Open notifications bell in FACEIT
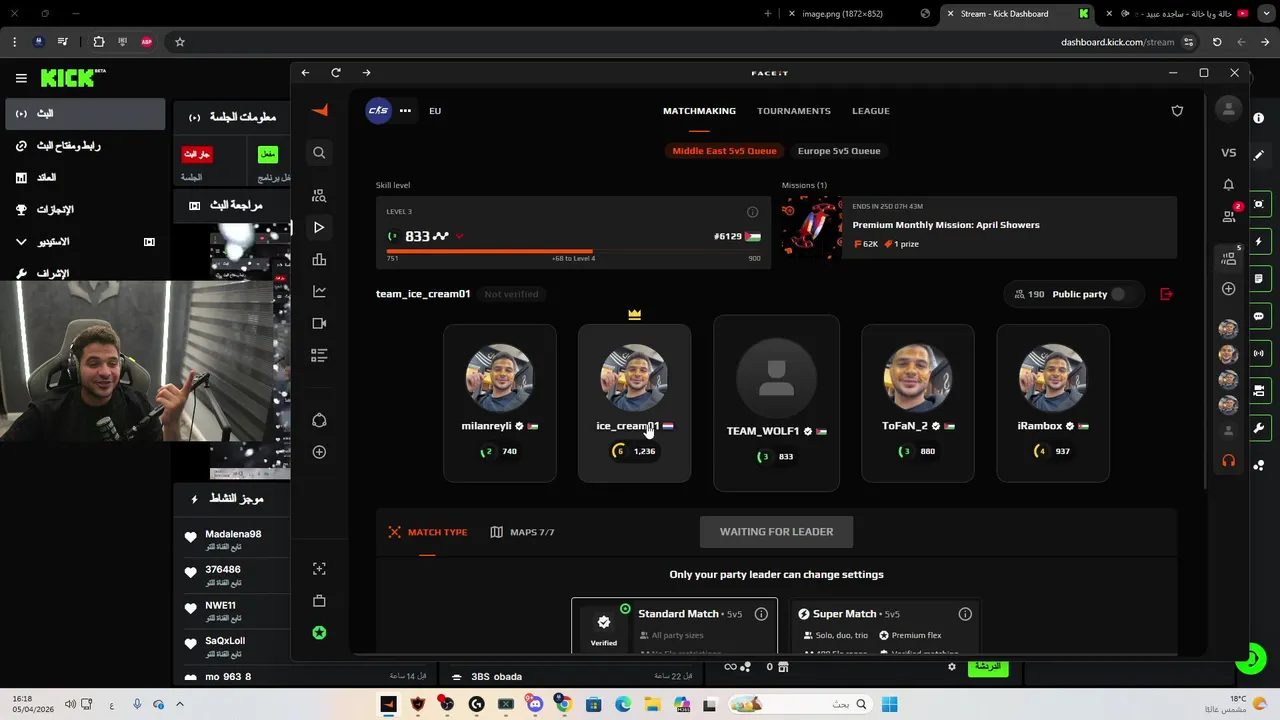This screenshot has width=1280, height=720. click(x=1229, y=185)
